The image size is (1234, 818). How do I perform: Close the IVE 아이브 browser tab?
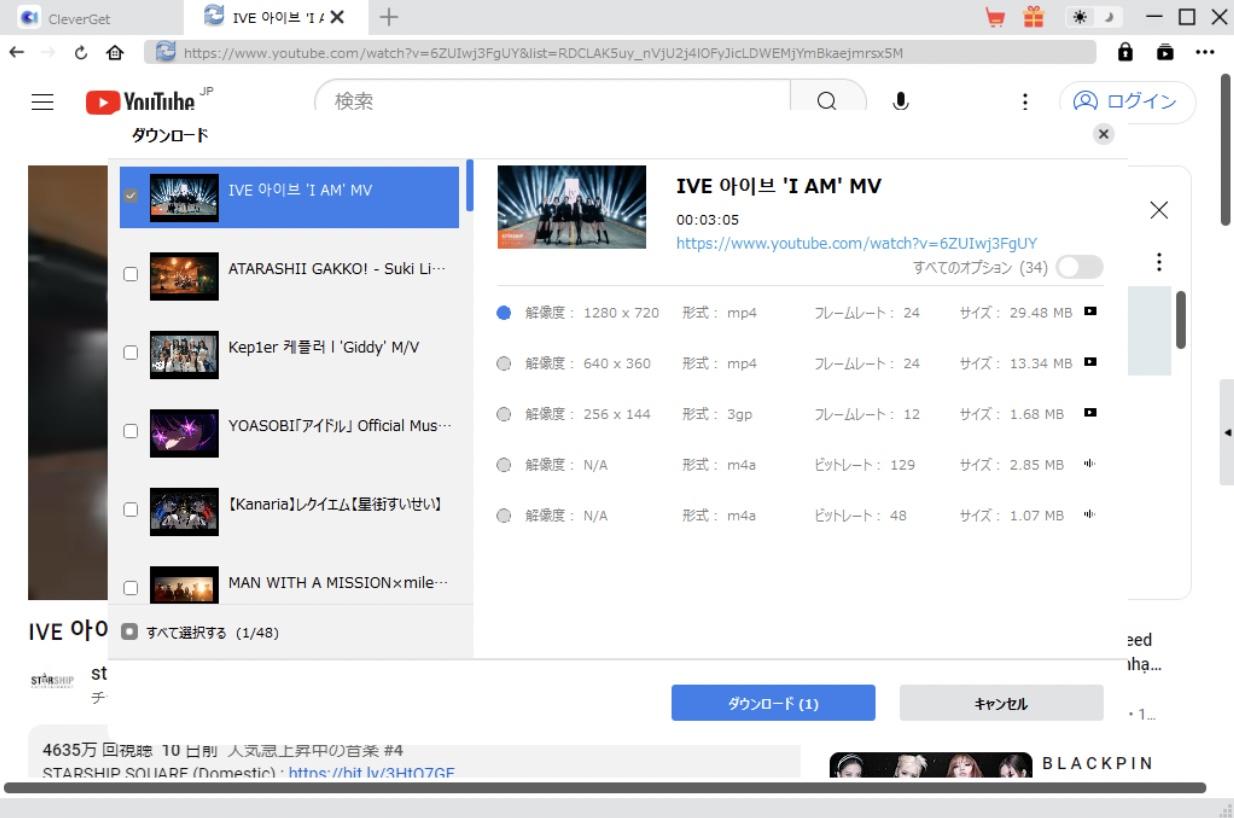pyautogui.click(x=337, y=17)
